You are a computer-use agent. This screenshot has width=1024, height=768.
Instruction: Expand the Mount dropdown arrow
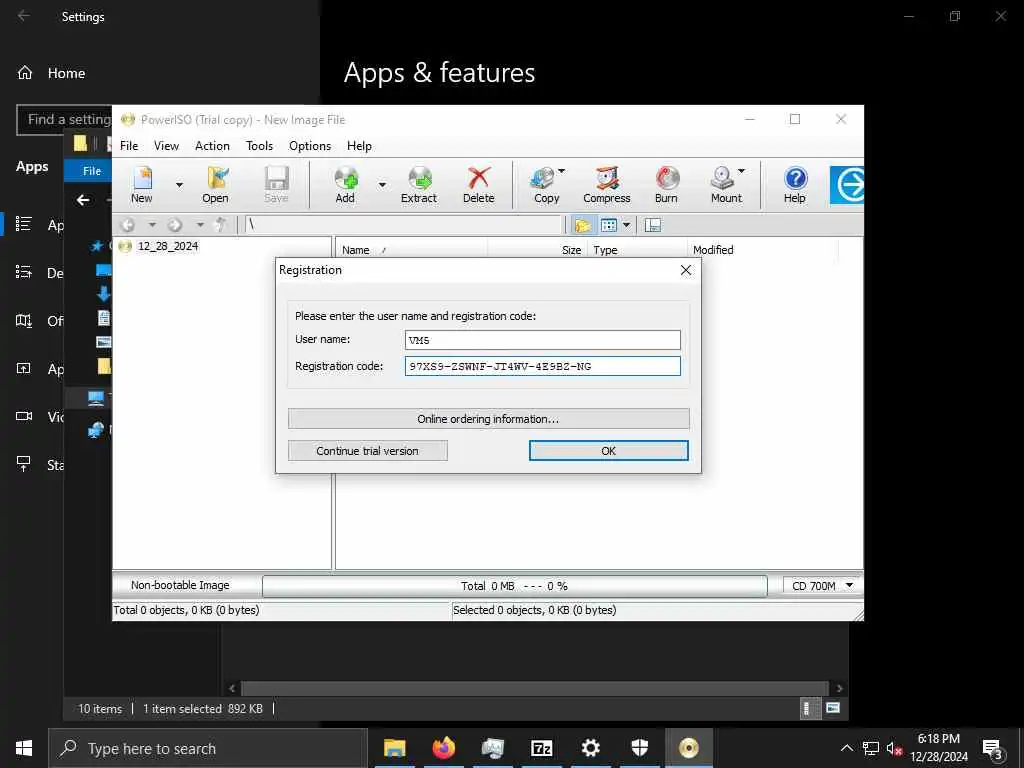point(741,171)
